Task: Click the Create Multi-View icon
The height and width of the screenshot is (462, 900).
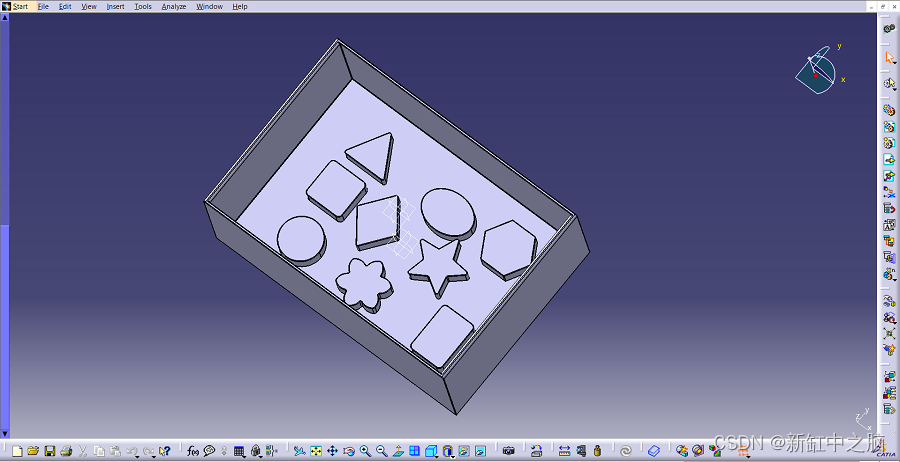Action: 414,451
